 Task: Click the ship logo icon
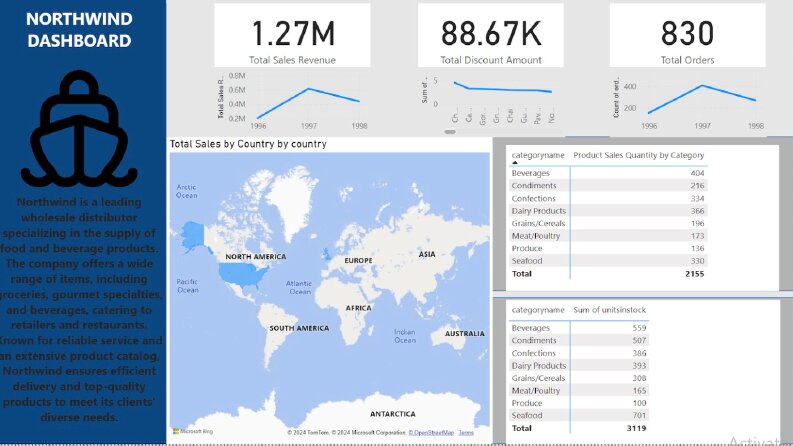coord(79,129)
